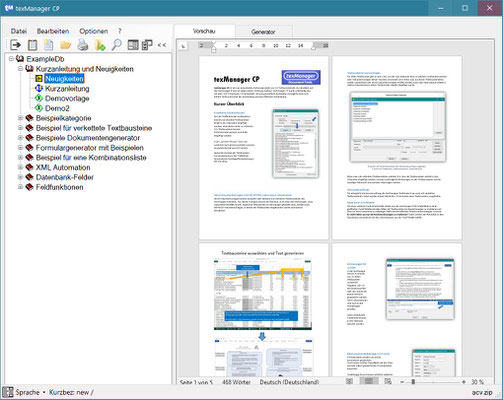The height and width of the screenshot is (400, 503).
Task: Select the Neuigkeiten tree item
Action: (x=64, y=79)
